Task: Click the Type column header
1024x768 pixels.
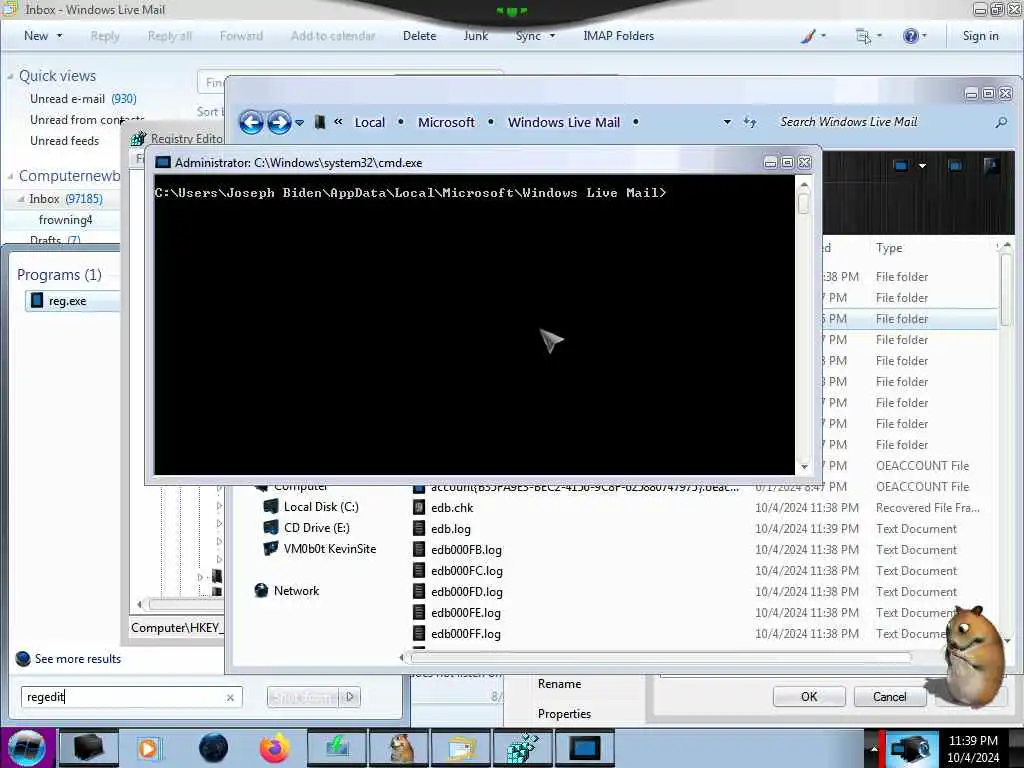Action: [889, 248]
